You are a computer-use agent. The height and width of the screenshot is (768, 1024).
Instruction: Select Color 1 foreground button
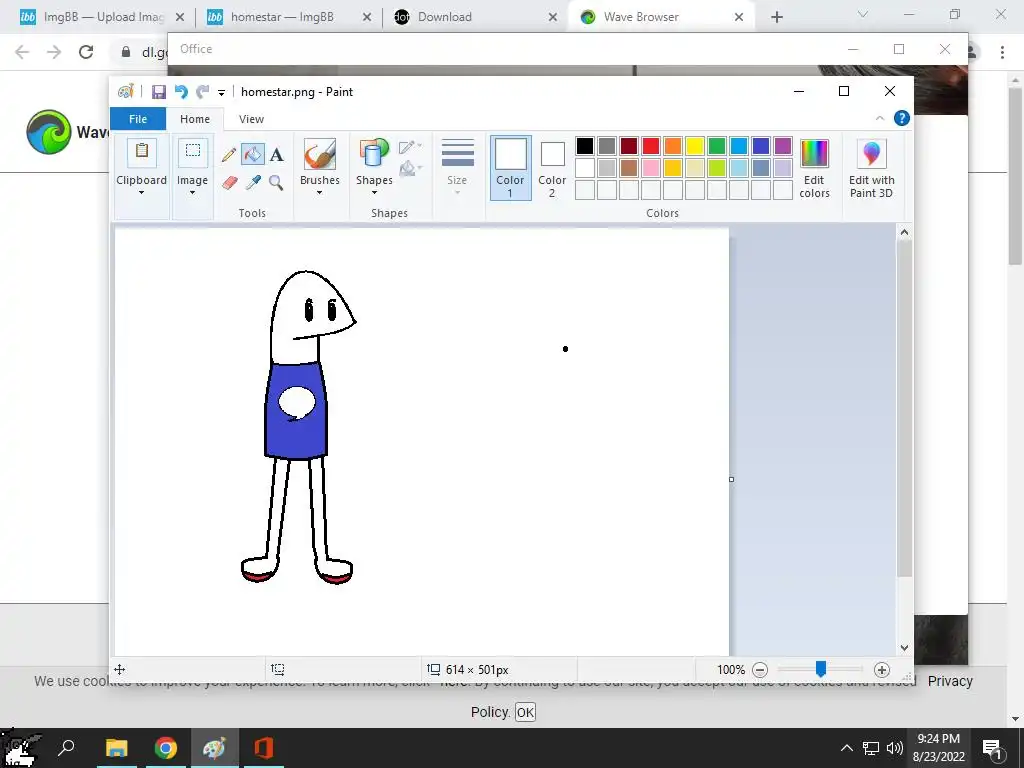(x=510, y=167)
